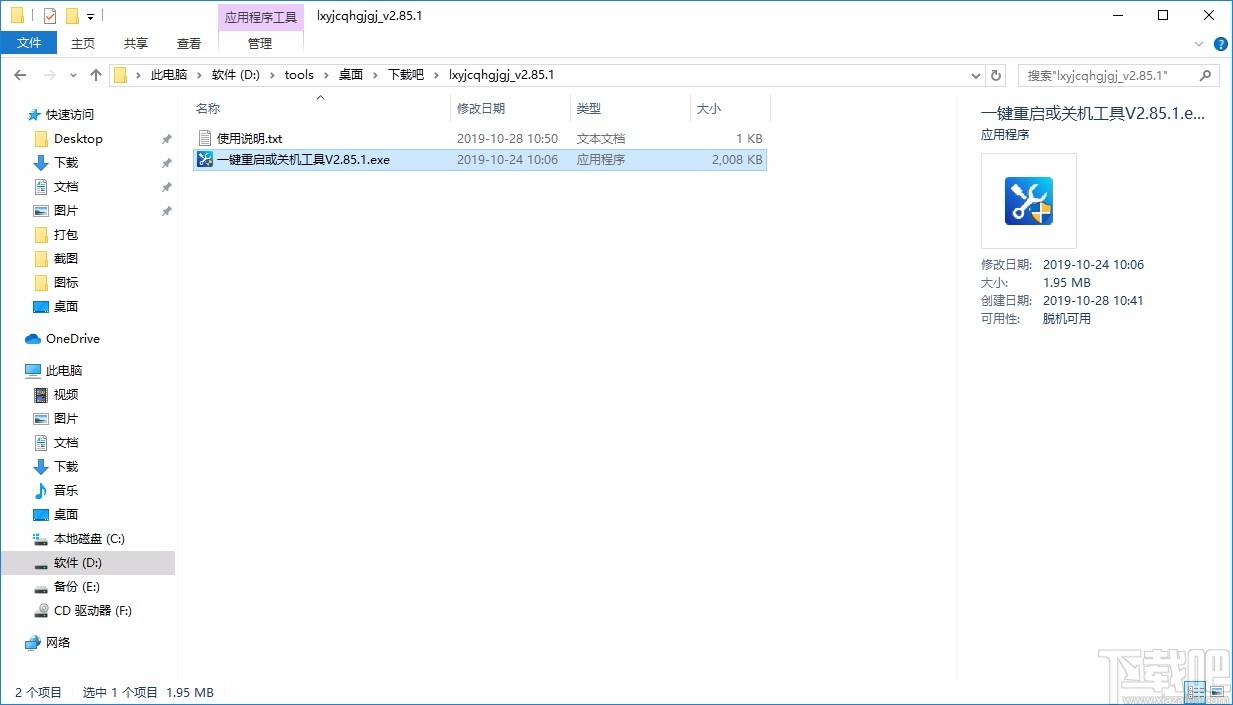Unpin 下载 from quick access

pyautogui.click(x=166, y=162)
